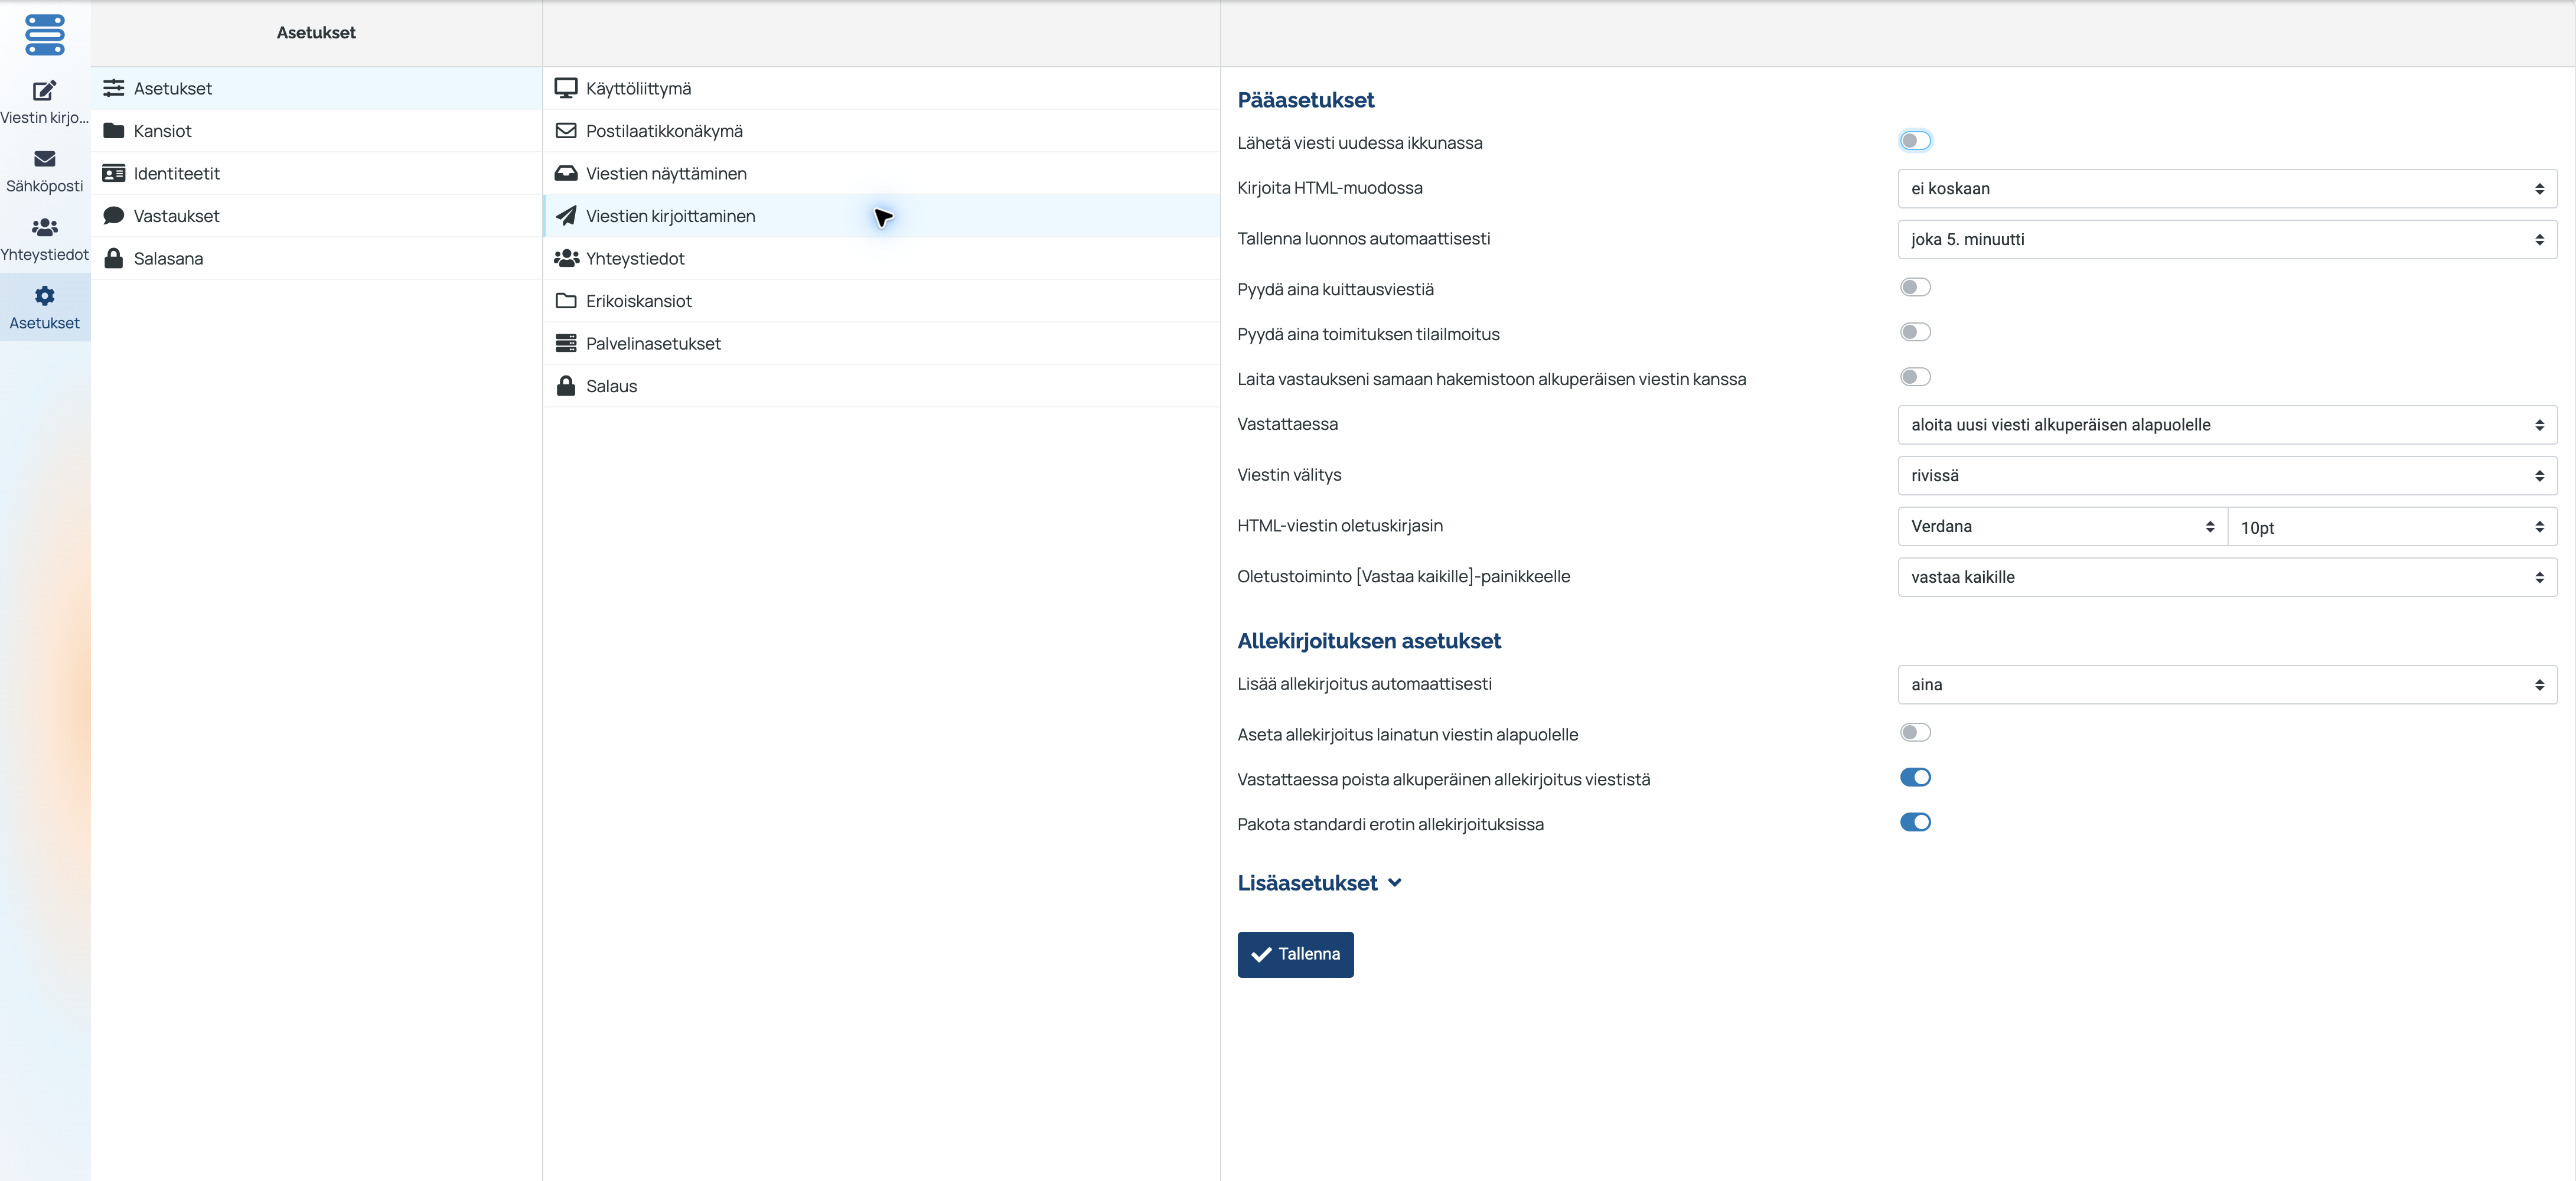Open the Viestin välitys dropdown
Screen dimensions: 2576x1181
[2227, 476]
